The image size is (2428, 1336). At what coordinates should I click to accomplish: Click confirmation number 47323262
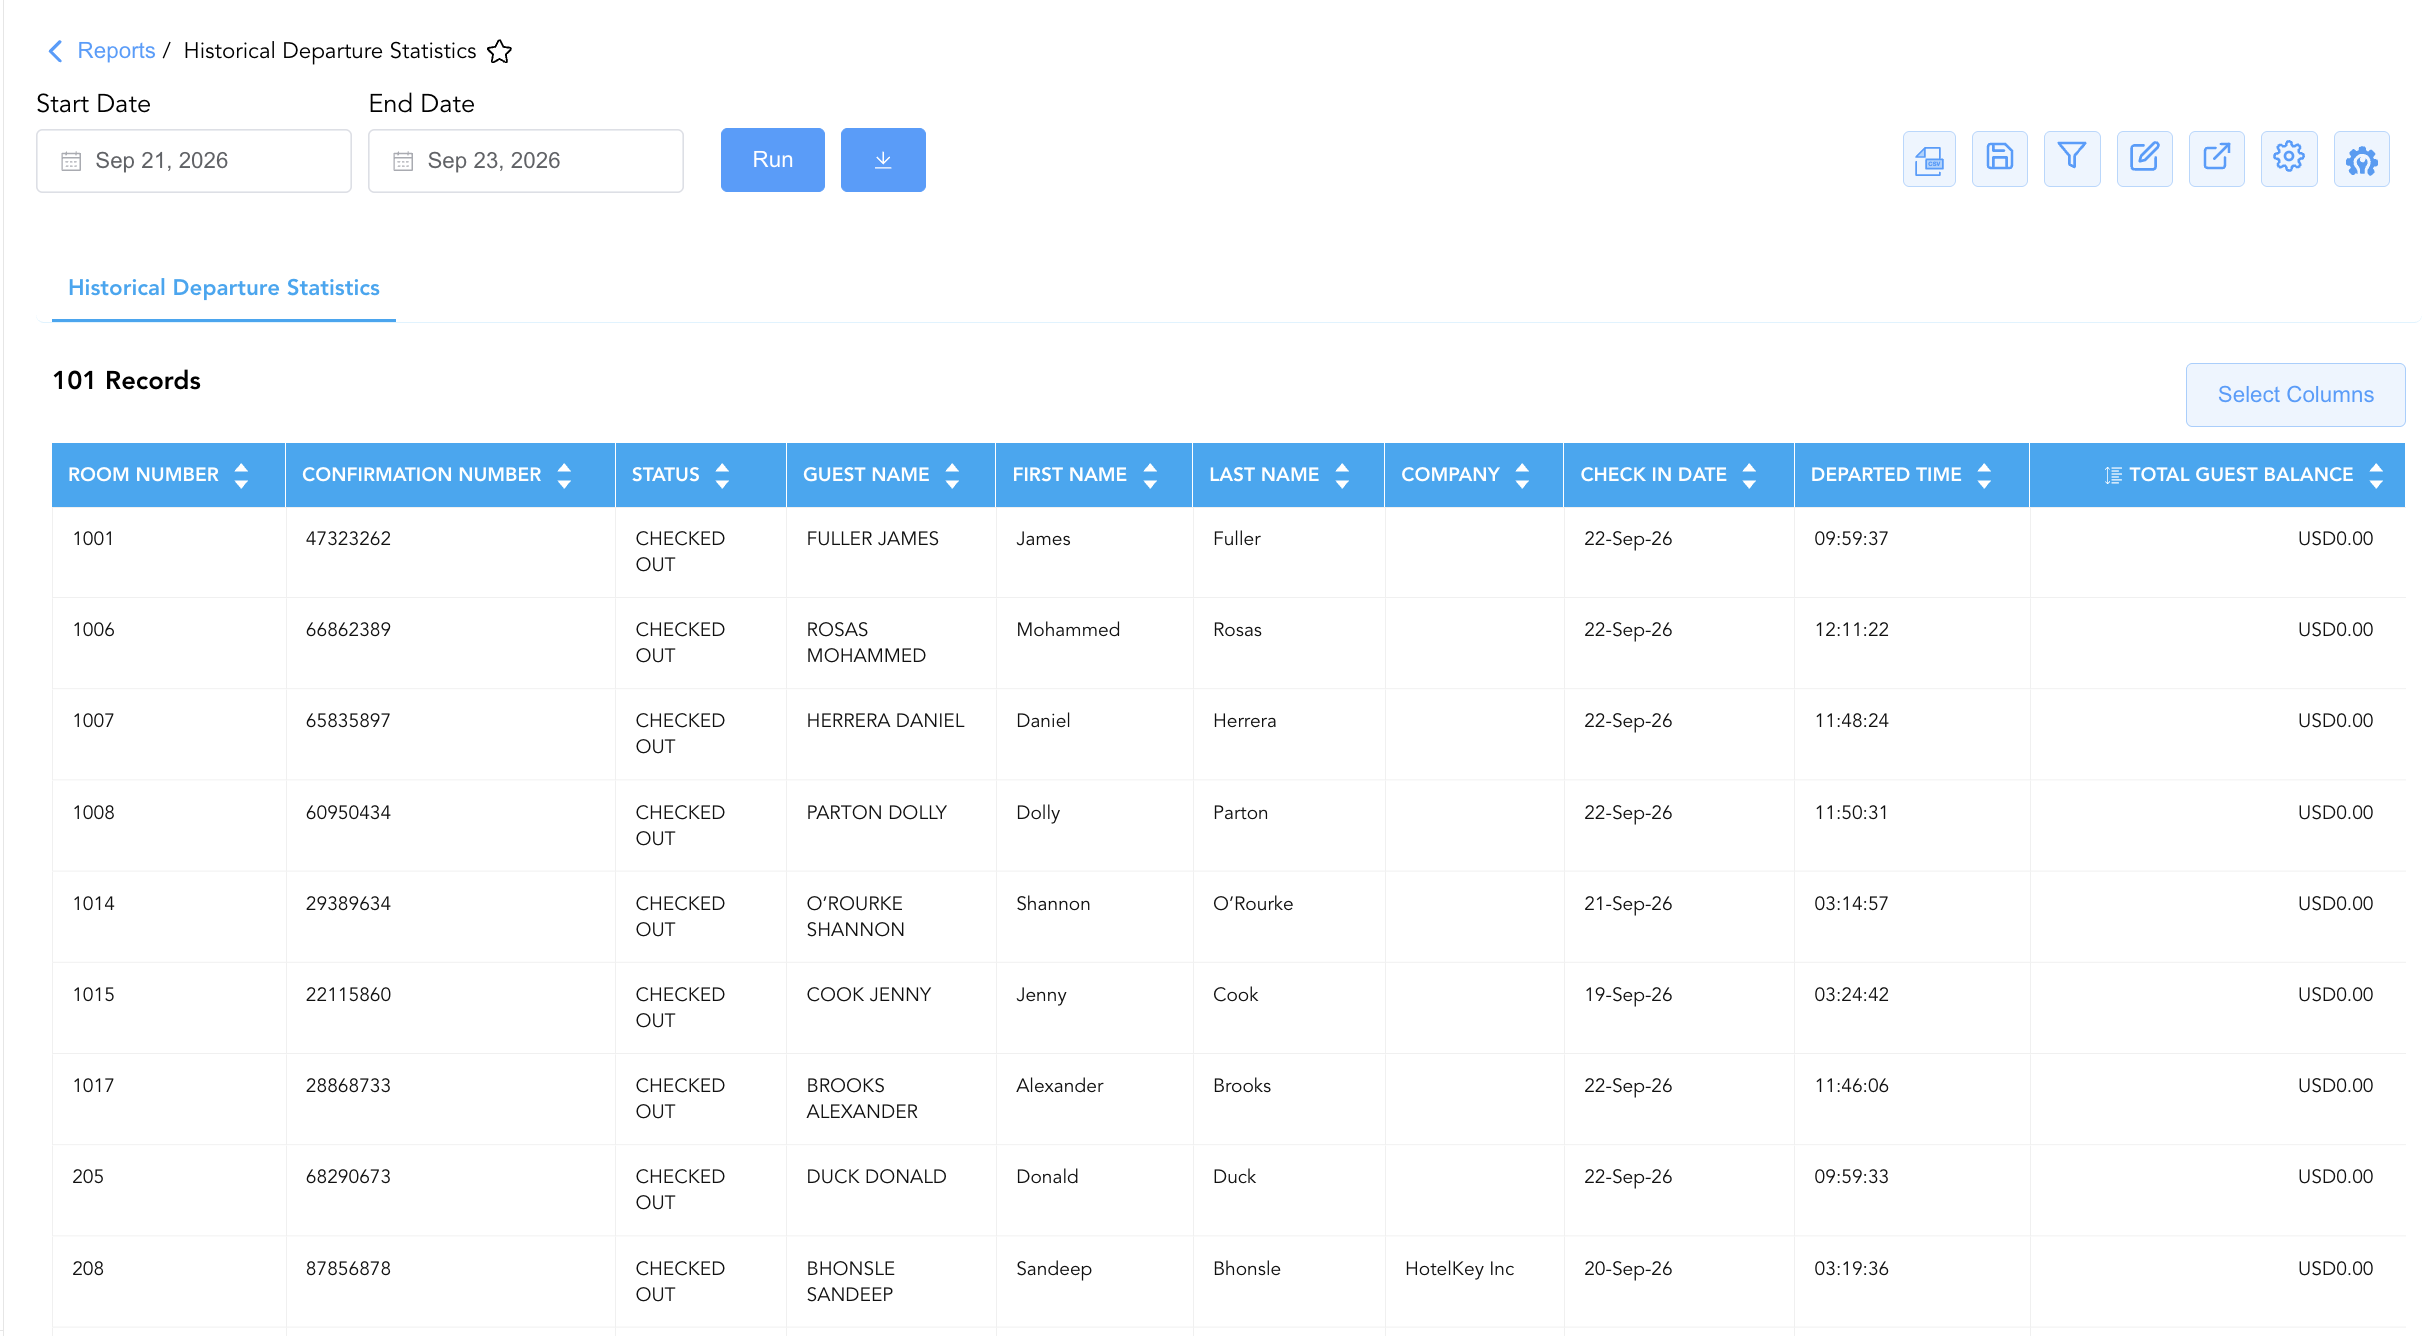click(348, 538)
